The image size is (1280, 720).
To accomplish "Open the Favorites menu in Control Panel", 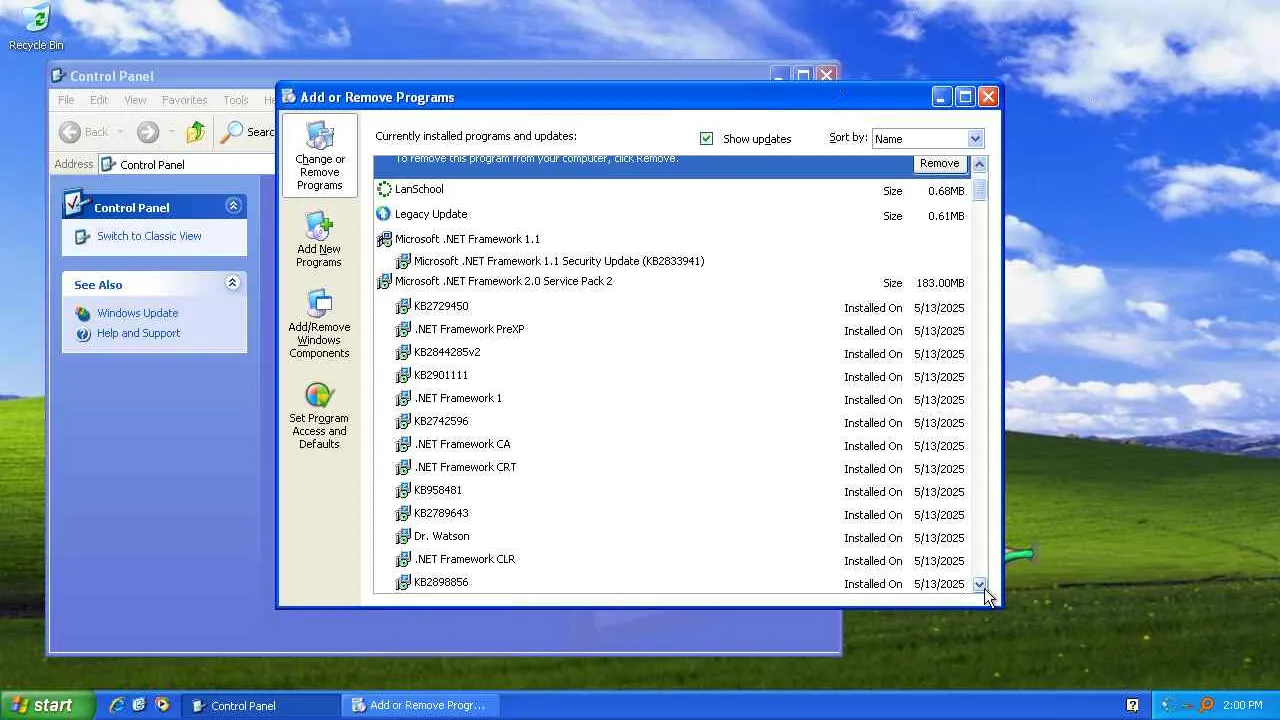I will click(x=185, y=100).
